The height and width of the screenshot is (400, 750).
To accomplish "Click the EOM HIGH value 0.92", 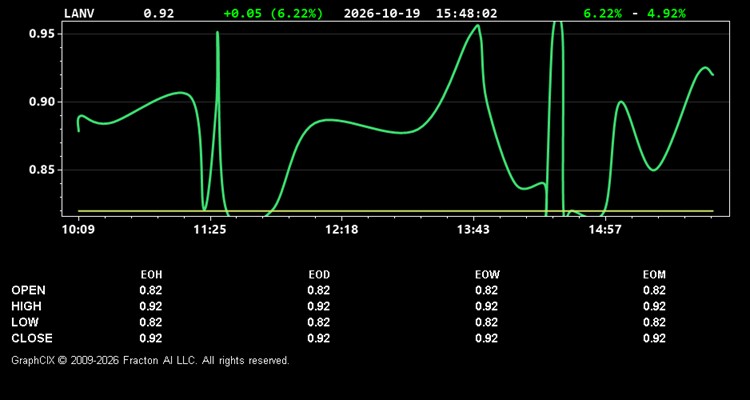I will pyautogui.click(x=654, y=306).
